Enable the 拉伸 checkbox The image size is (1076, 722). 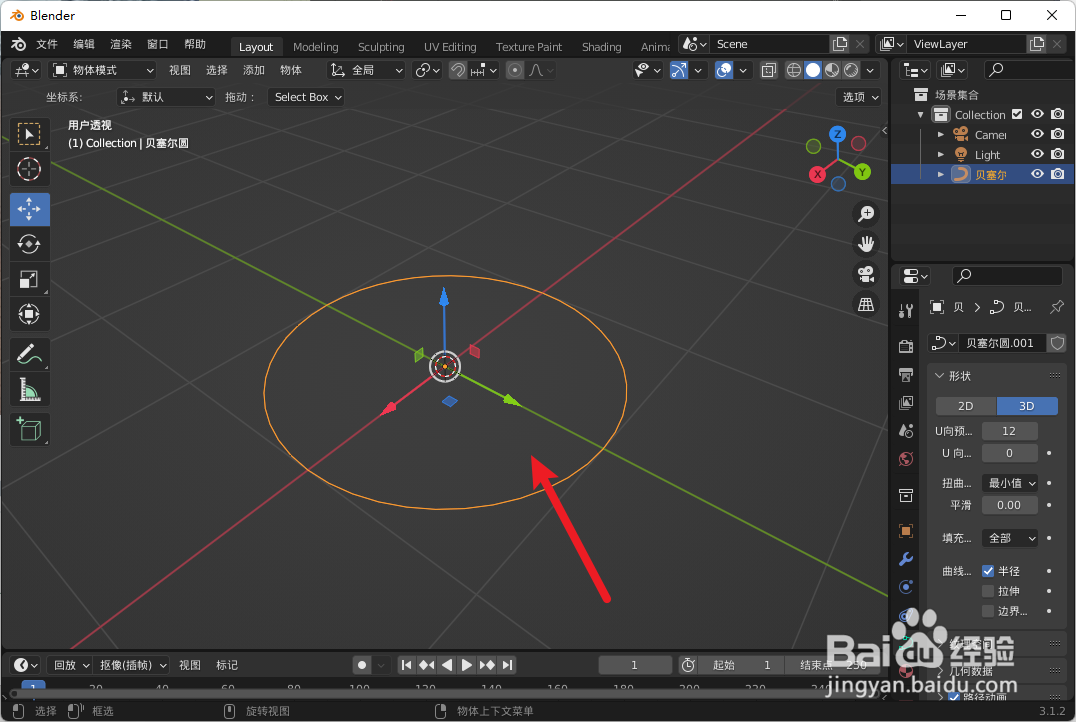(988, 591)
